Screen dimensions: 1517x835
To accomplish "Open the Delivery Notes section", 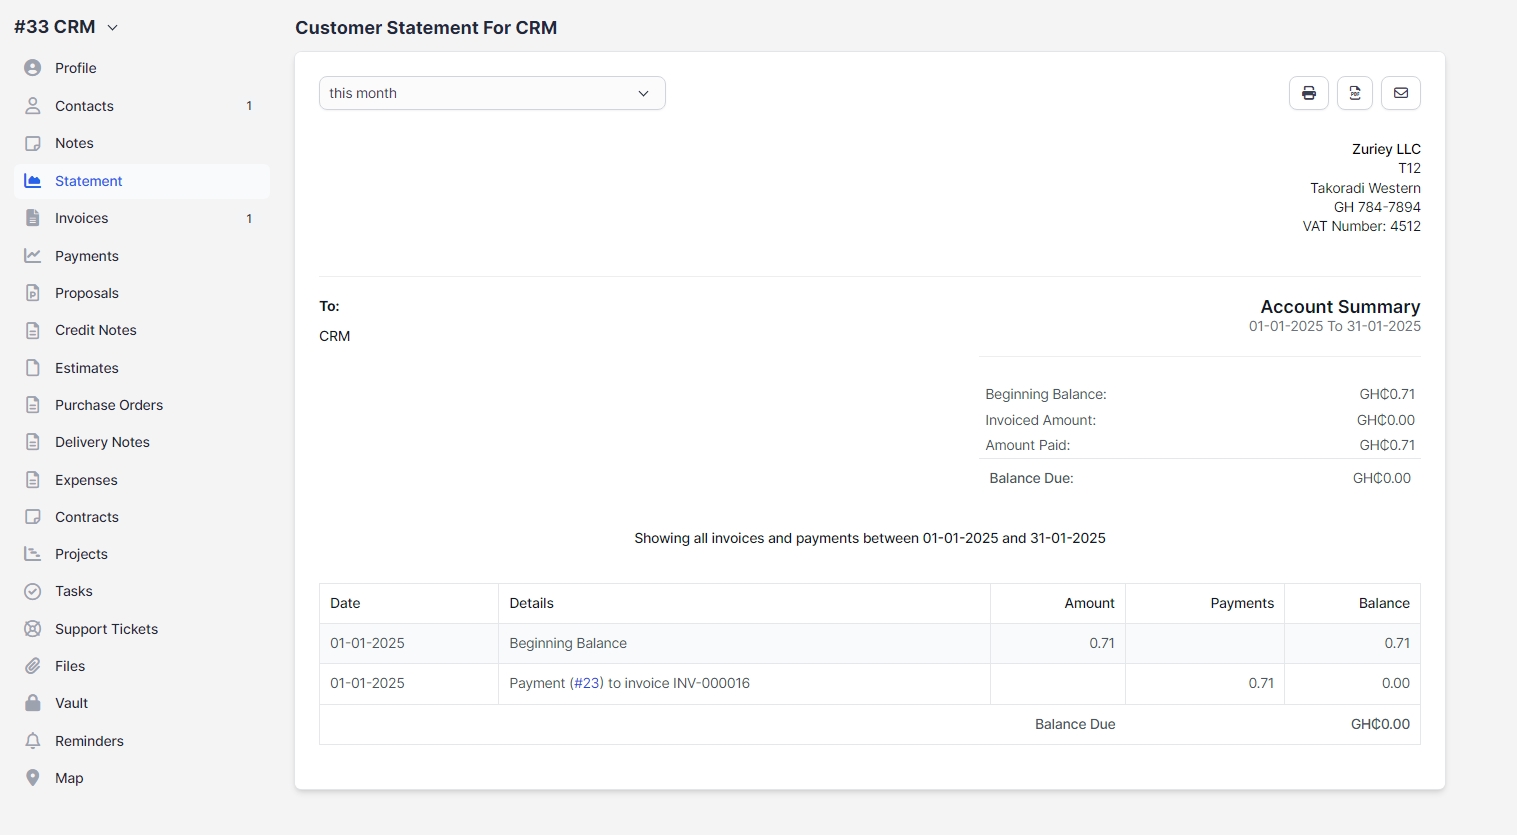I will coord(102,442).
